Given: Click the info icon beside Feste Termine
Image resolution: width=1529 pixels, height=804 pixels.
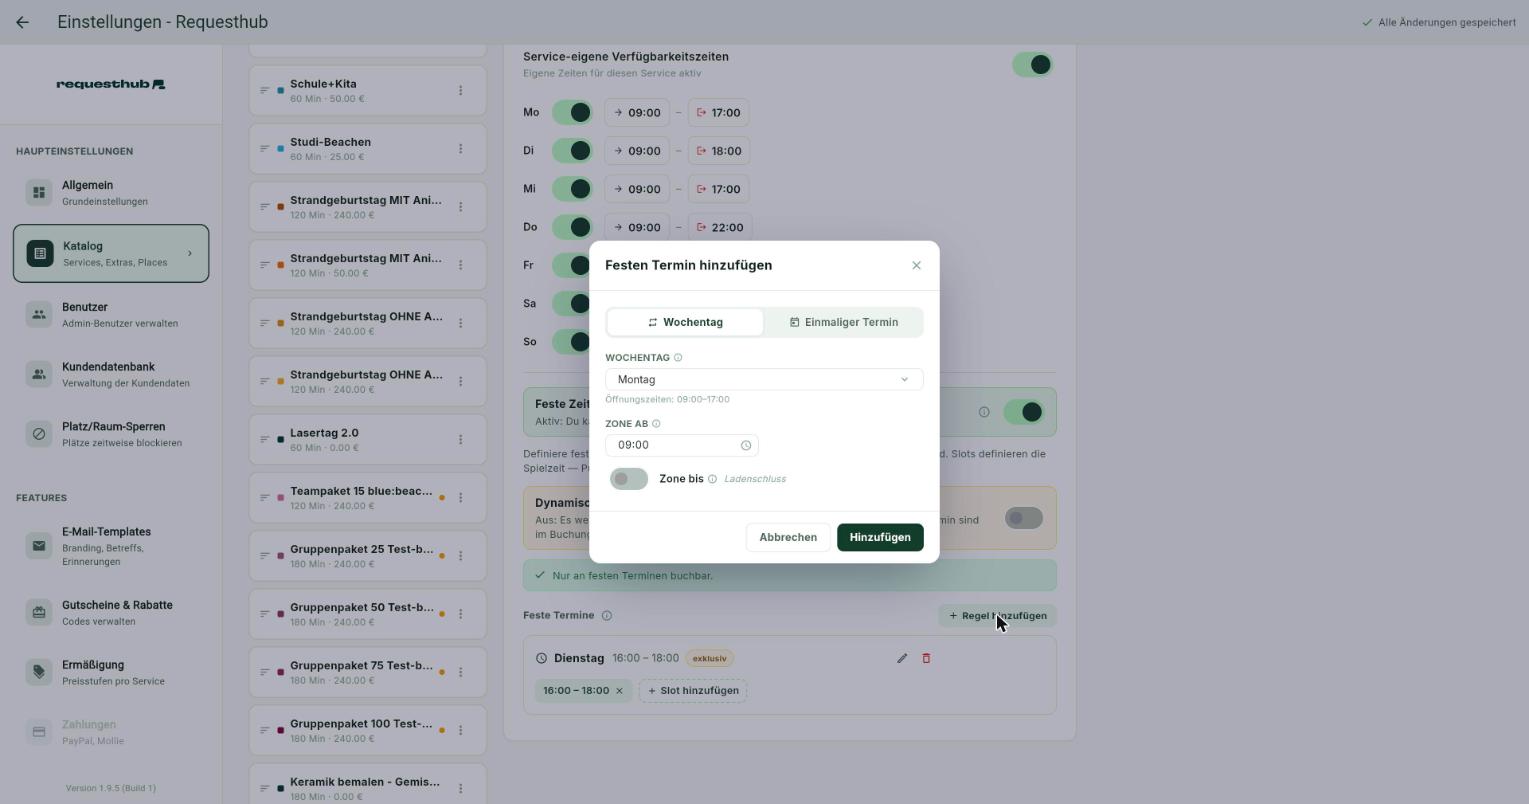Looking at the screenshot, I should 607,615.
